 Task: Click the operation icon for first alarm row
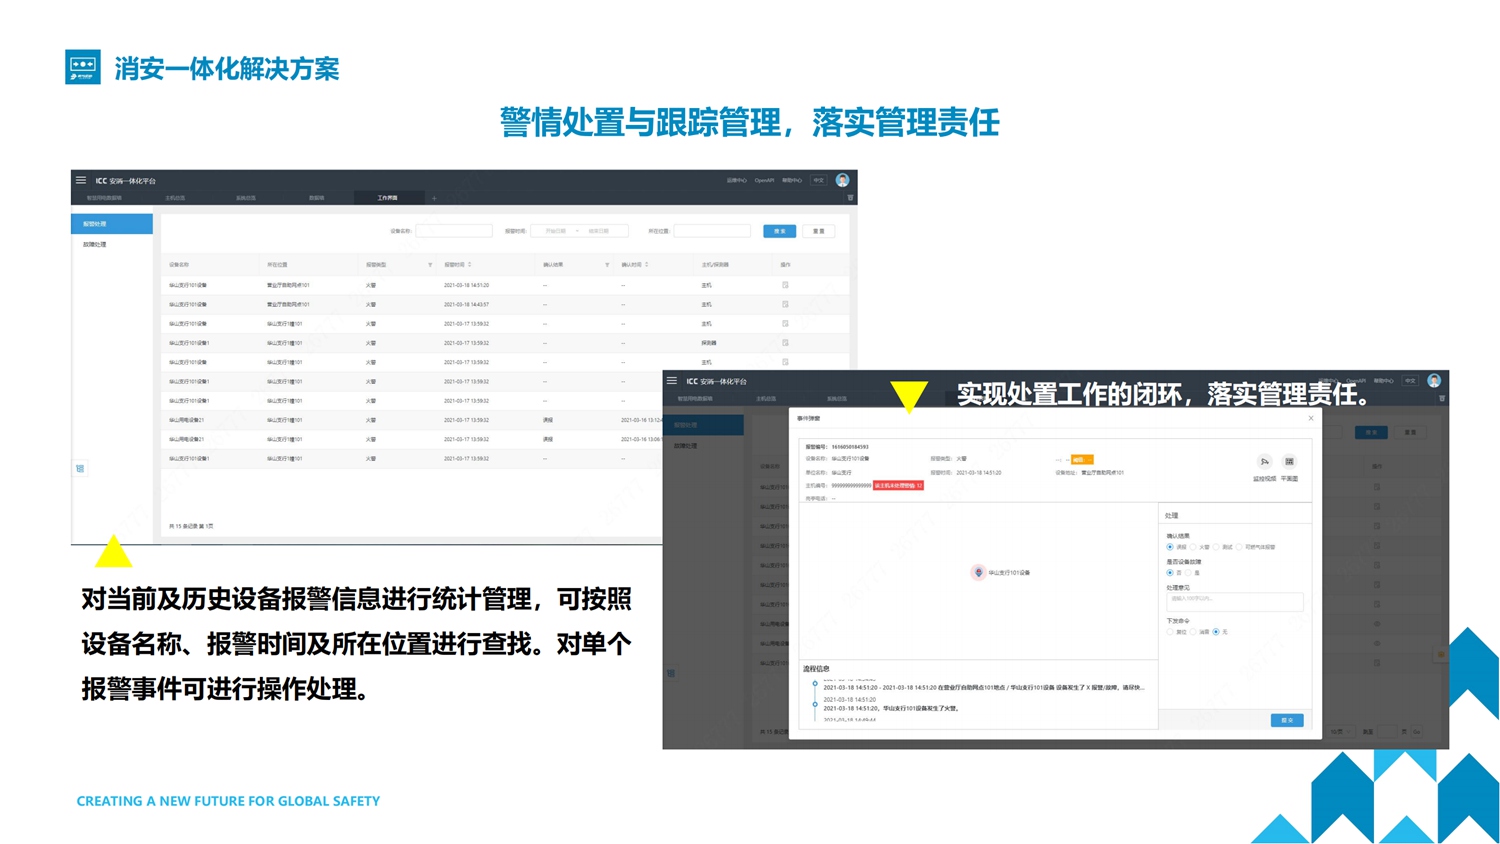point(785,285)
